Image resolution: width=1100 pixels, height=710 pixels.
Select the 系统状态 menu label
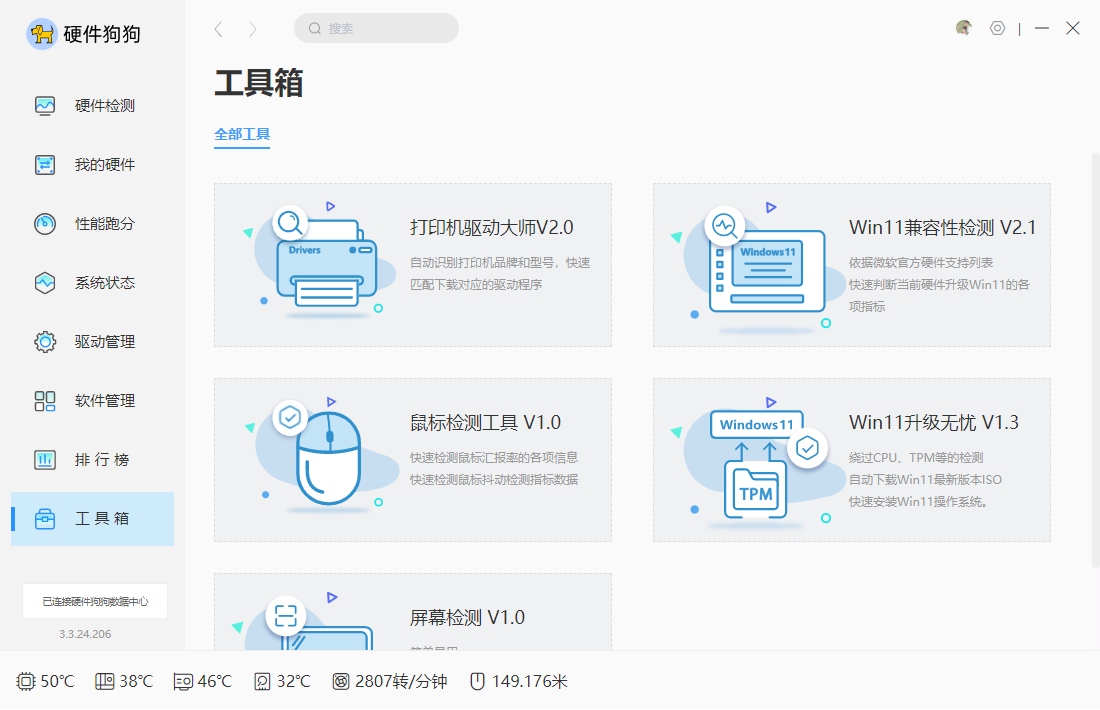pos(105,283)
